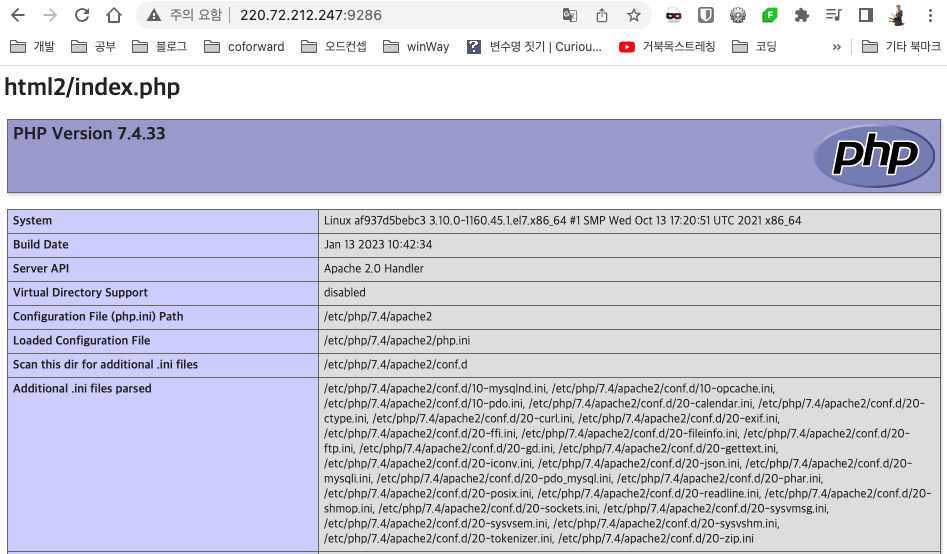The image size is (947, 554).
Task: Click the Loaded Configuration File label
Action: click(x=82, y=341)
